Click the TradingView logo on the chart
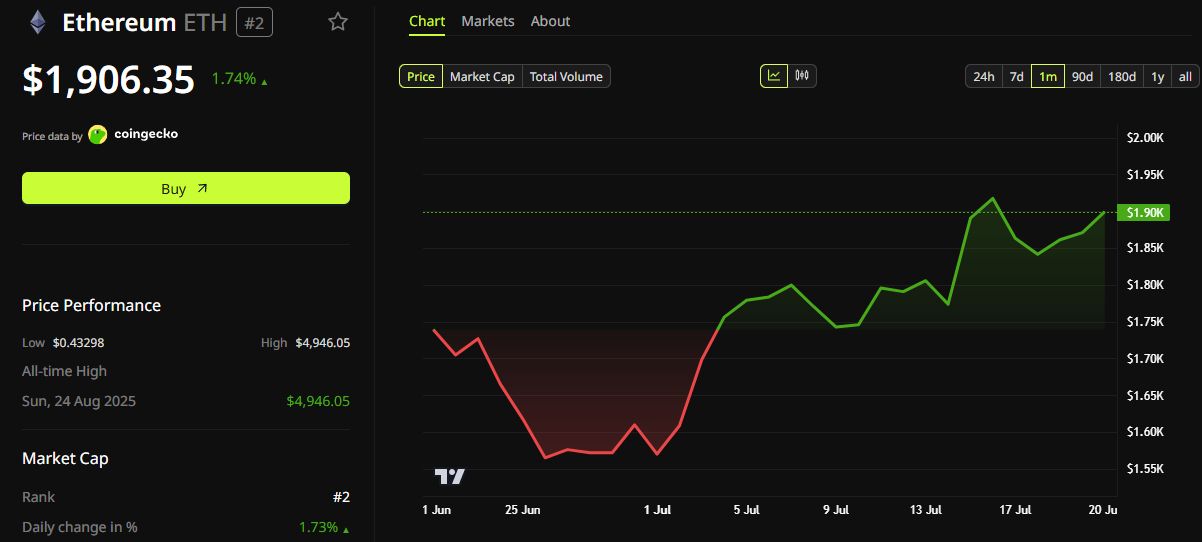Screen dimensions: 1202x542 pos(449,476)
